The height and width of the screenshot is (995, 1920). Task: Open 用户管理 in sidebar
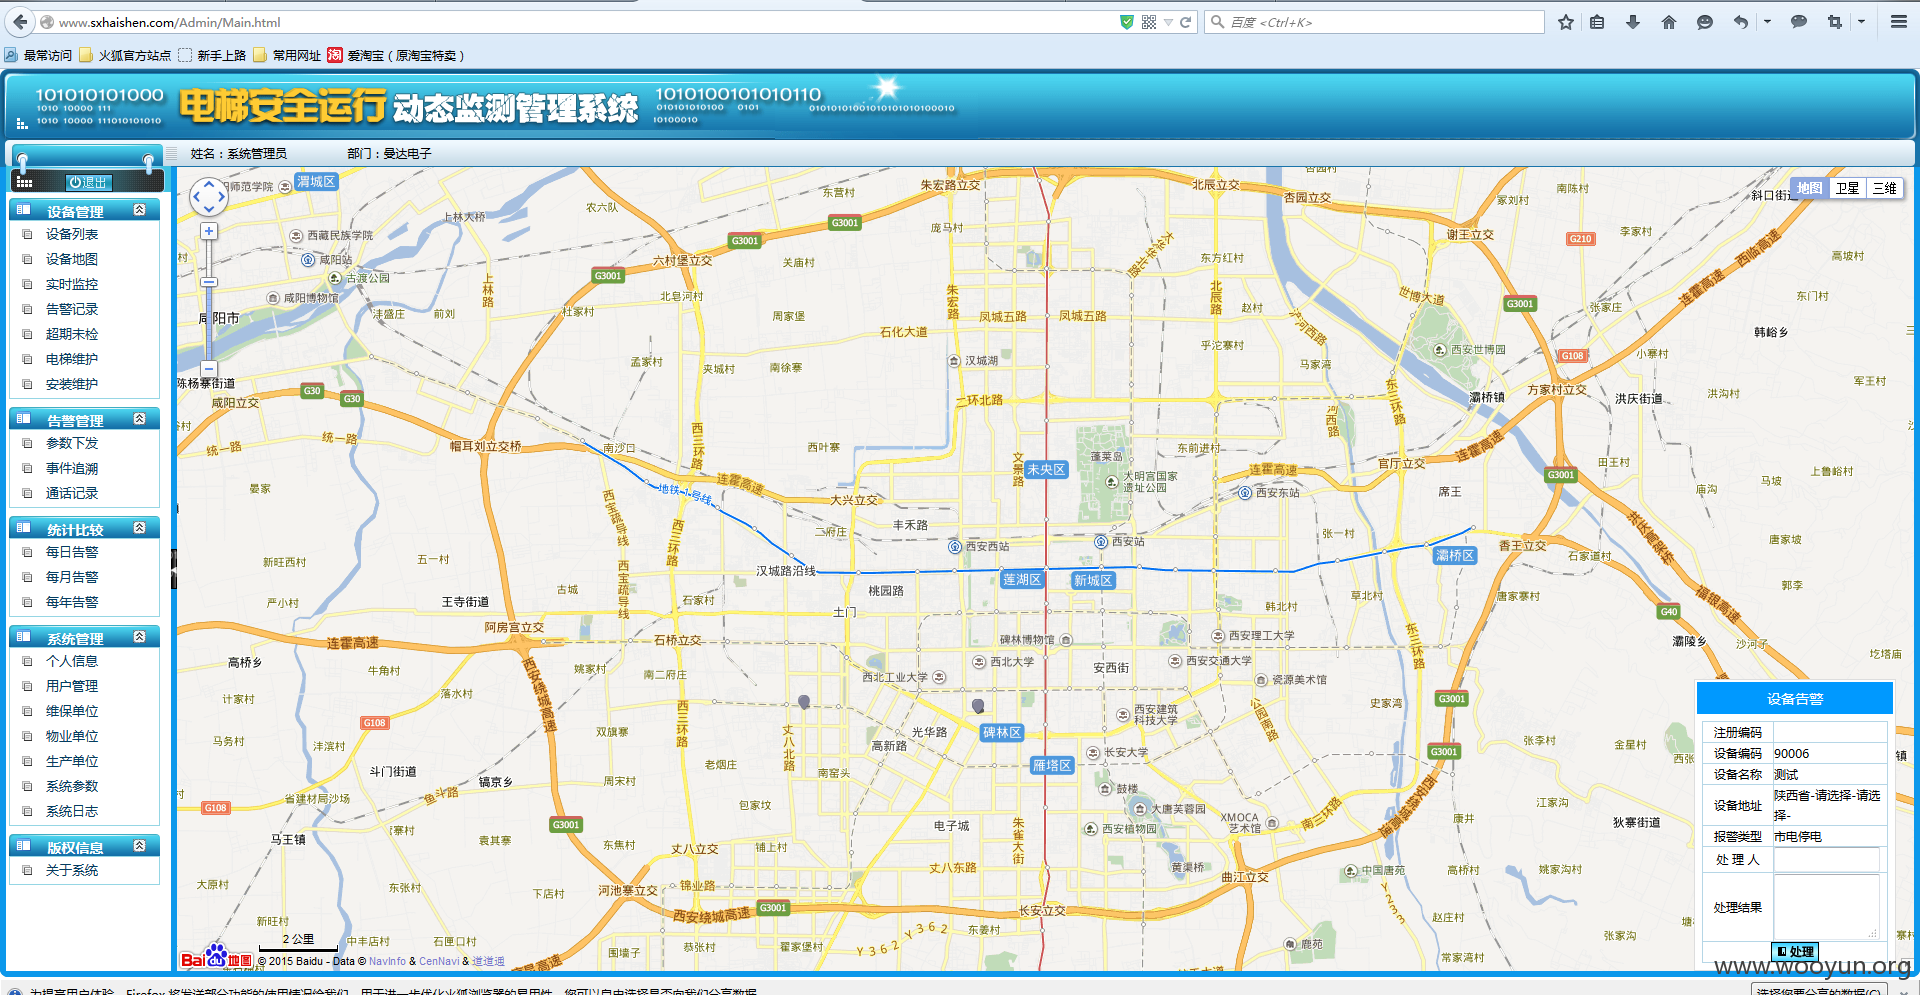point(72,686)
